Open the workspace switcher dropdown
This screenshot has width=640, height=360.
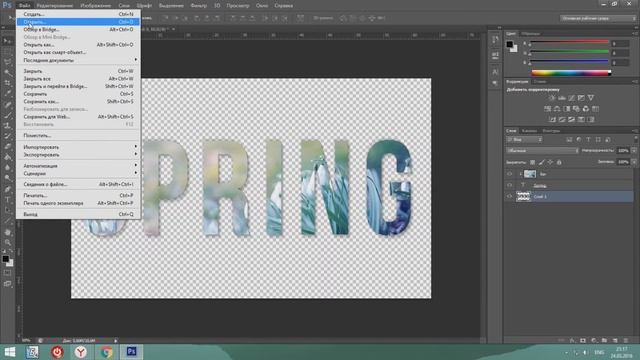pyautogui.click(x=598, y=18)
